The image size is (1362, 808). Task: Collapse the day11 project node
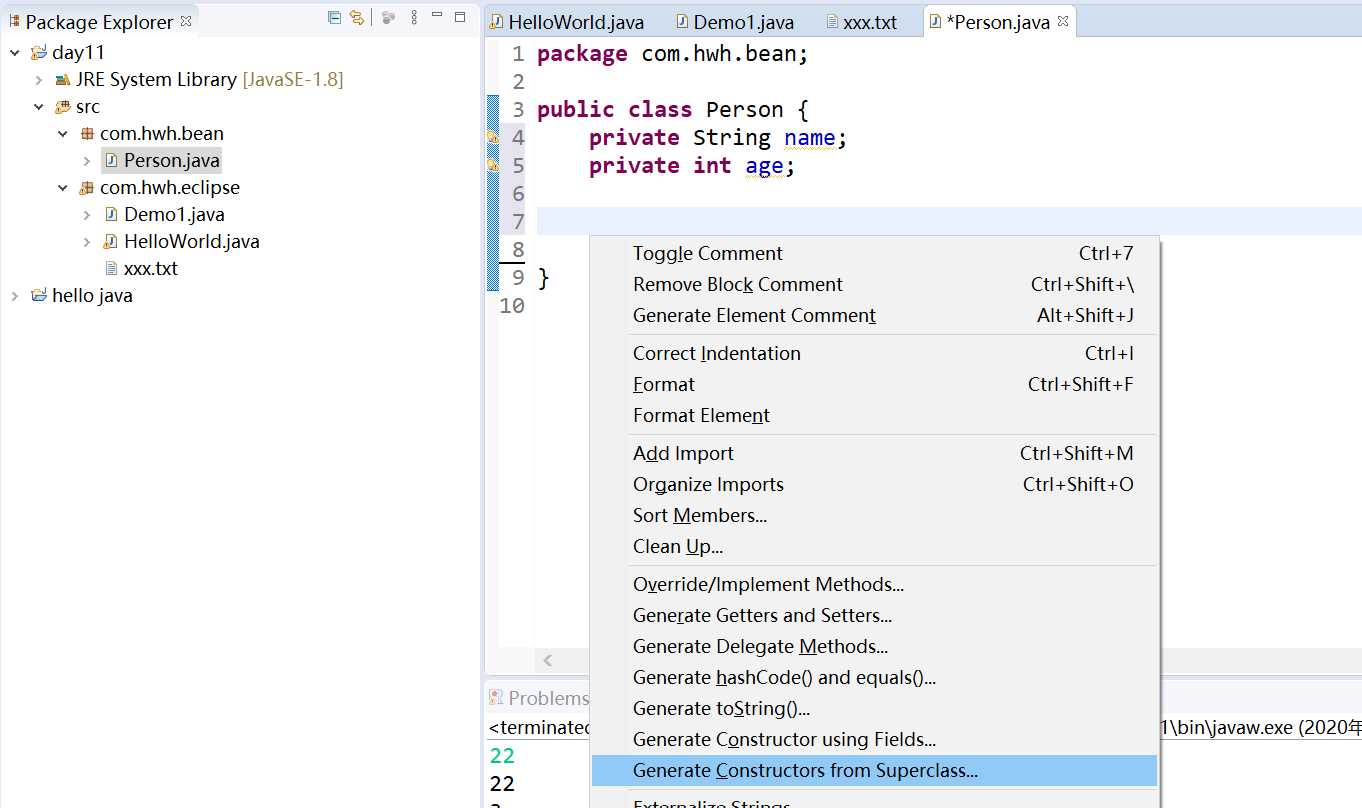coord(15,52)
